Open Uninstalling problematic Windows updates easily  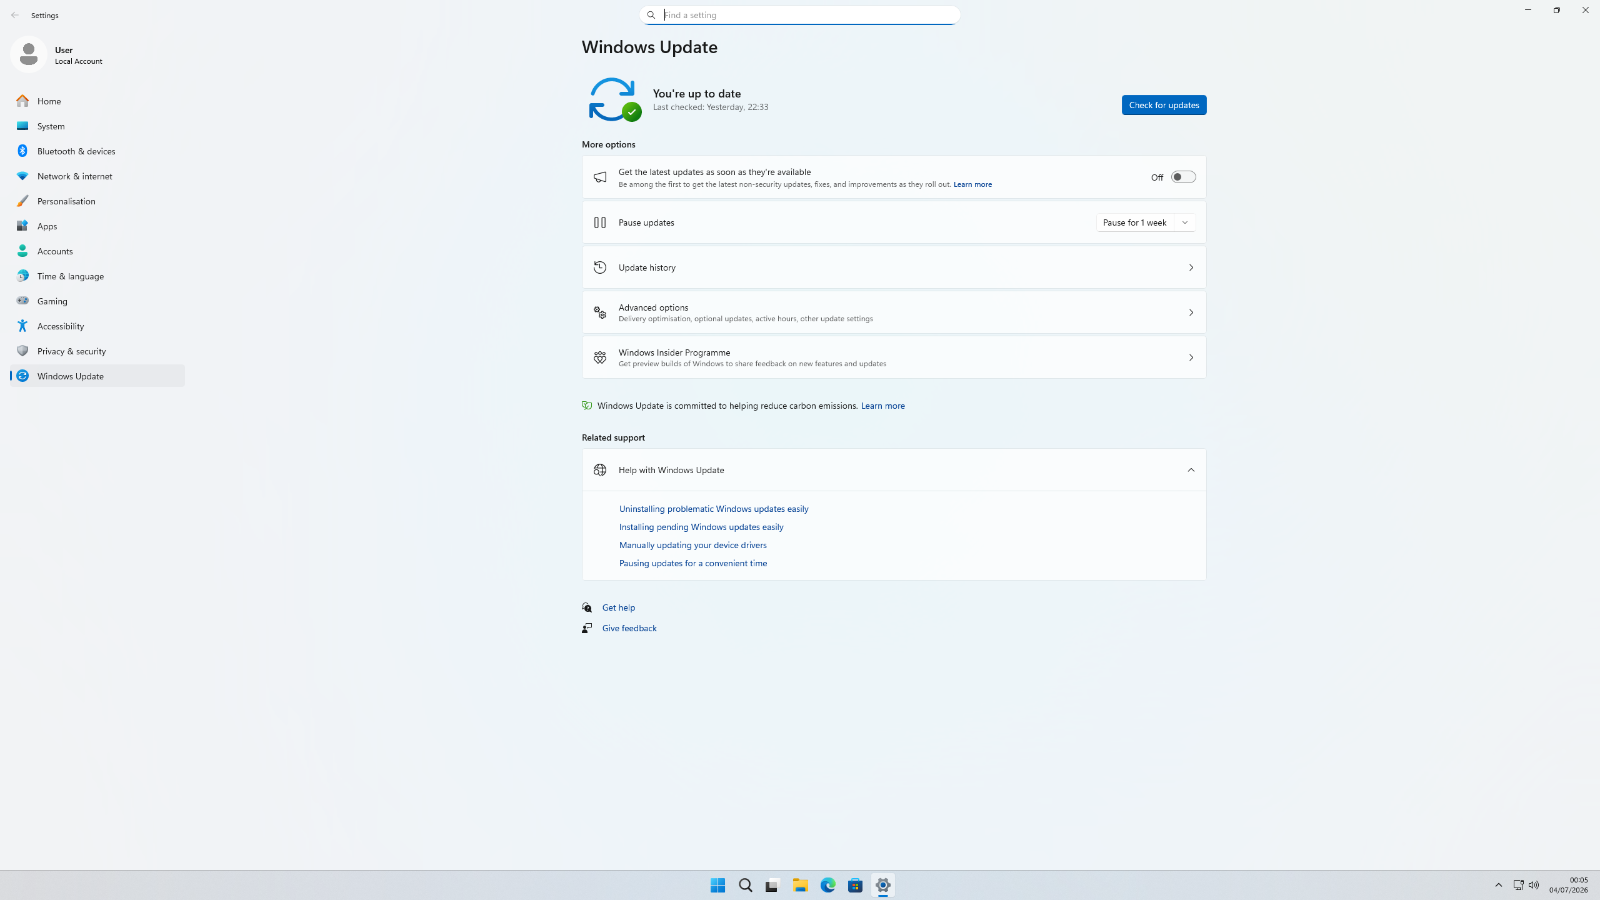tap(714, 509)
